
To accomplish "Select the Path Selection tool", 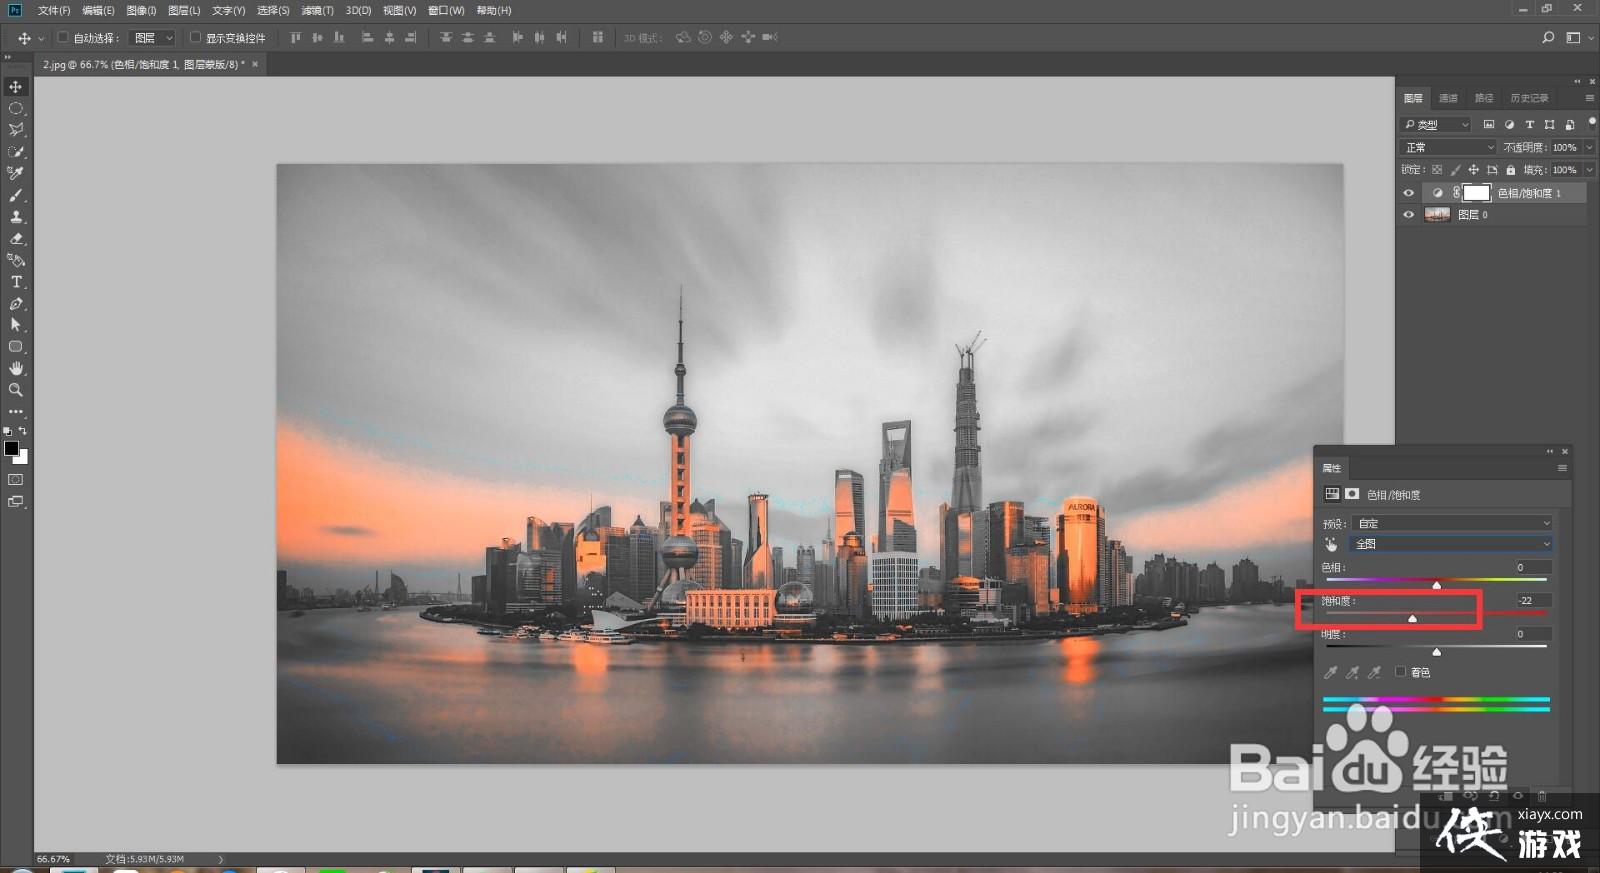I will click(x=16, y=325).
